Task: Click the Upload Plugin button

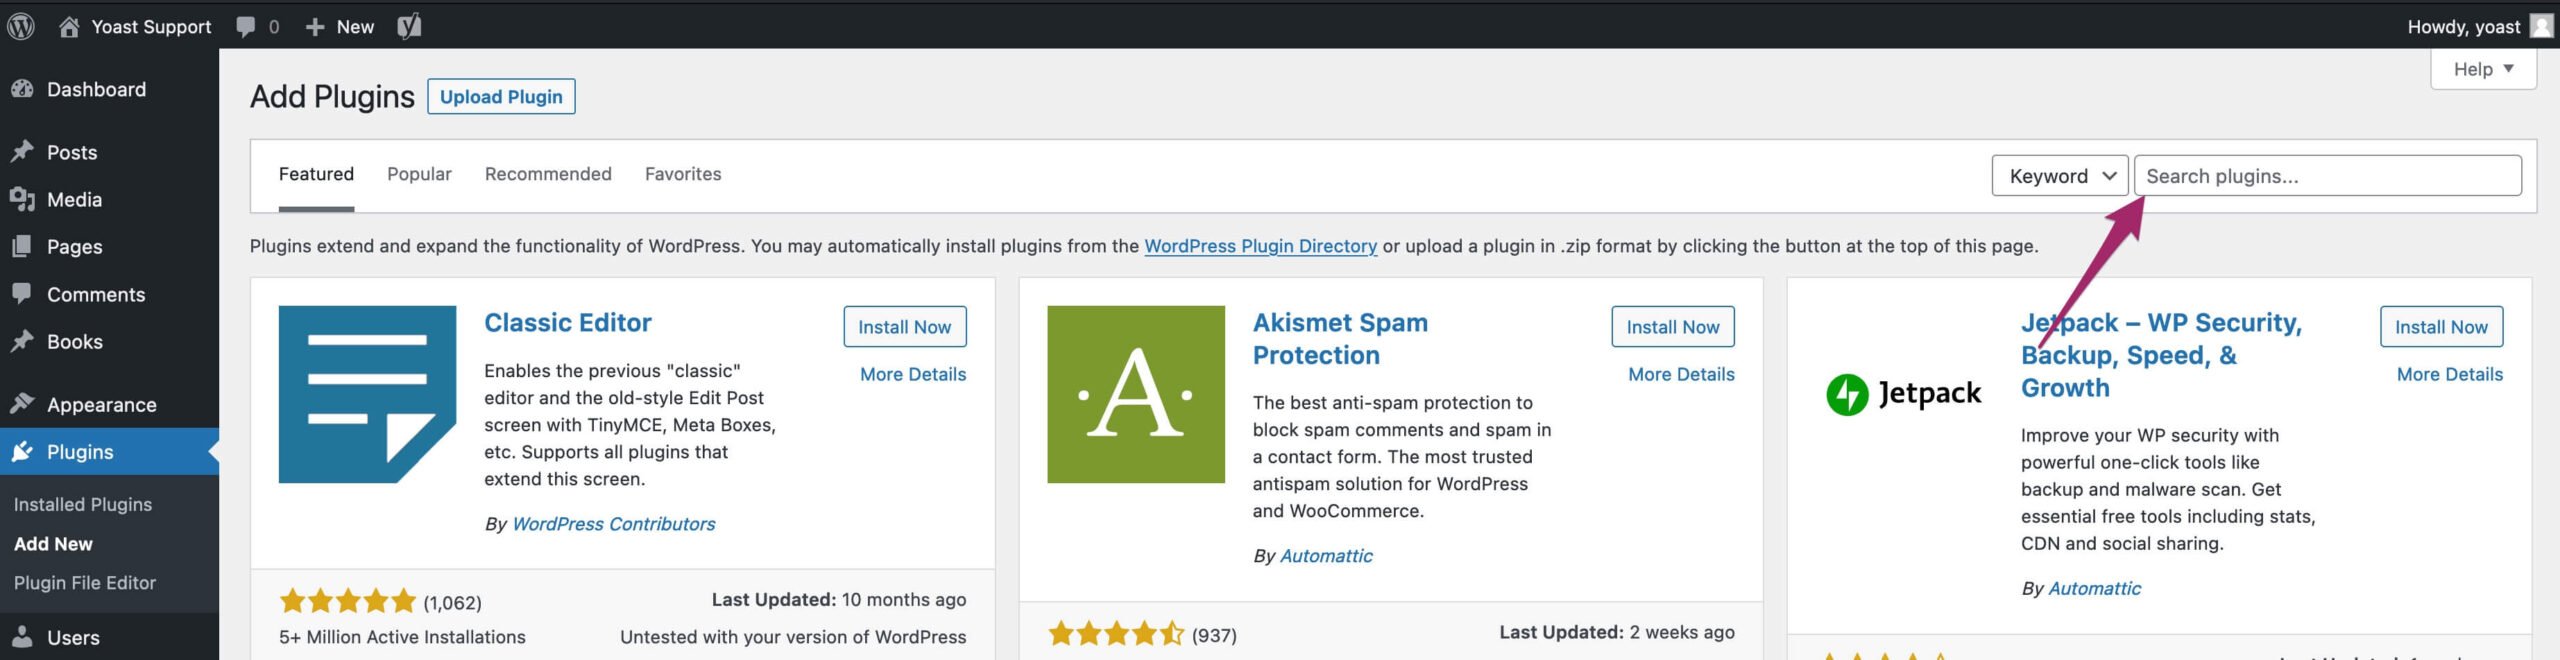Action: pos(501,97)
